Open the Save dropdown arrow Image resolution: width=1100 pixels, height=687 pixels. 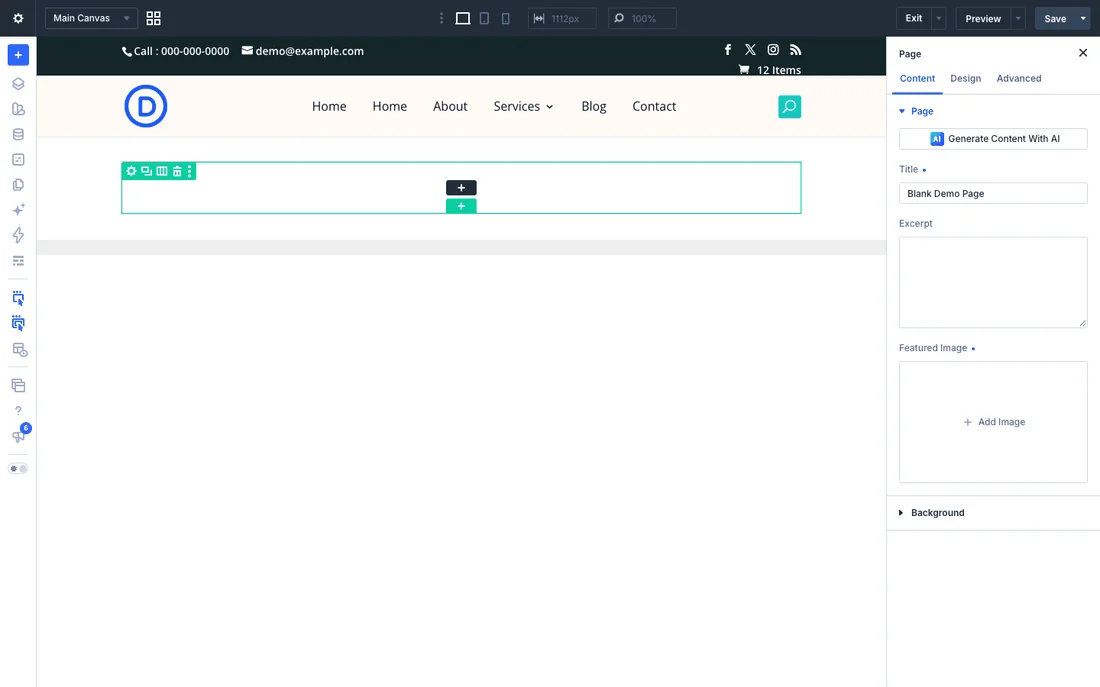(1083, 18)
